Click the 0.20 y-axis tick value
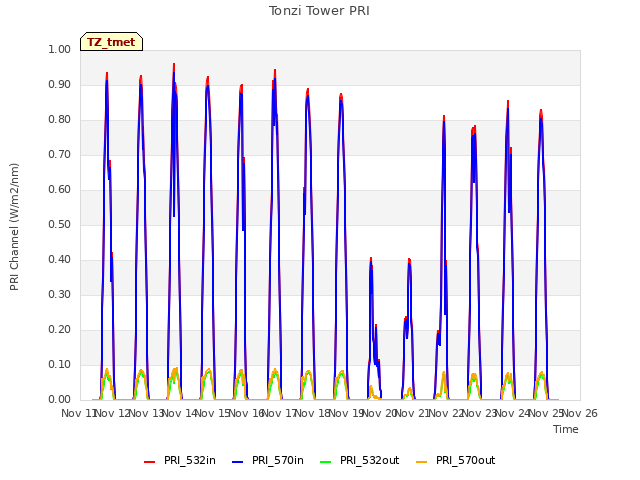 pyautogui.click(x=60, y=329)
